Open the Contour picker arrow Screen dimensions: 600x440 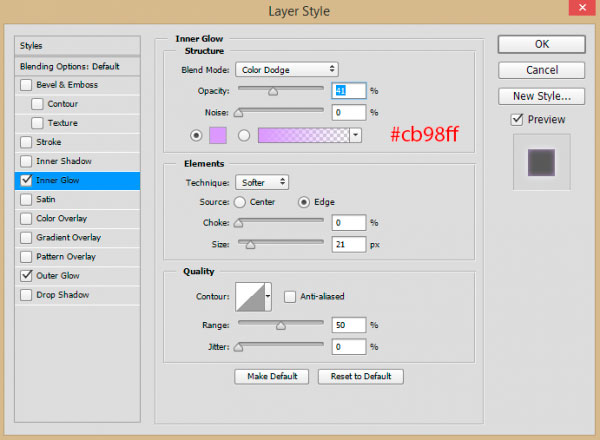(x=268, y=297)
